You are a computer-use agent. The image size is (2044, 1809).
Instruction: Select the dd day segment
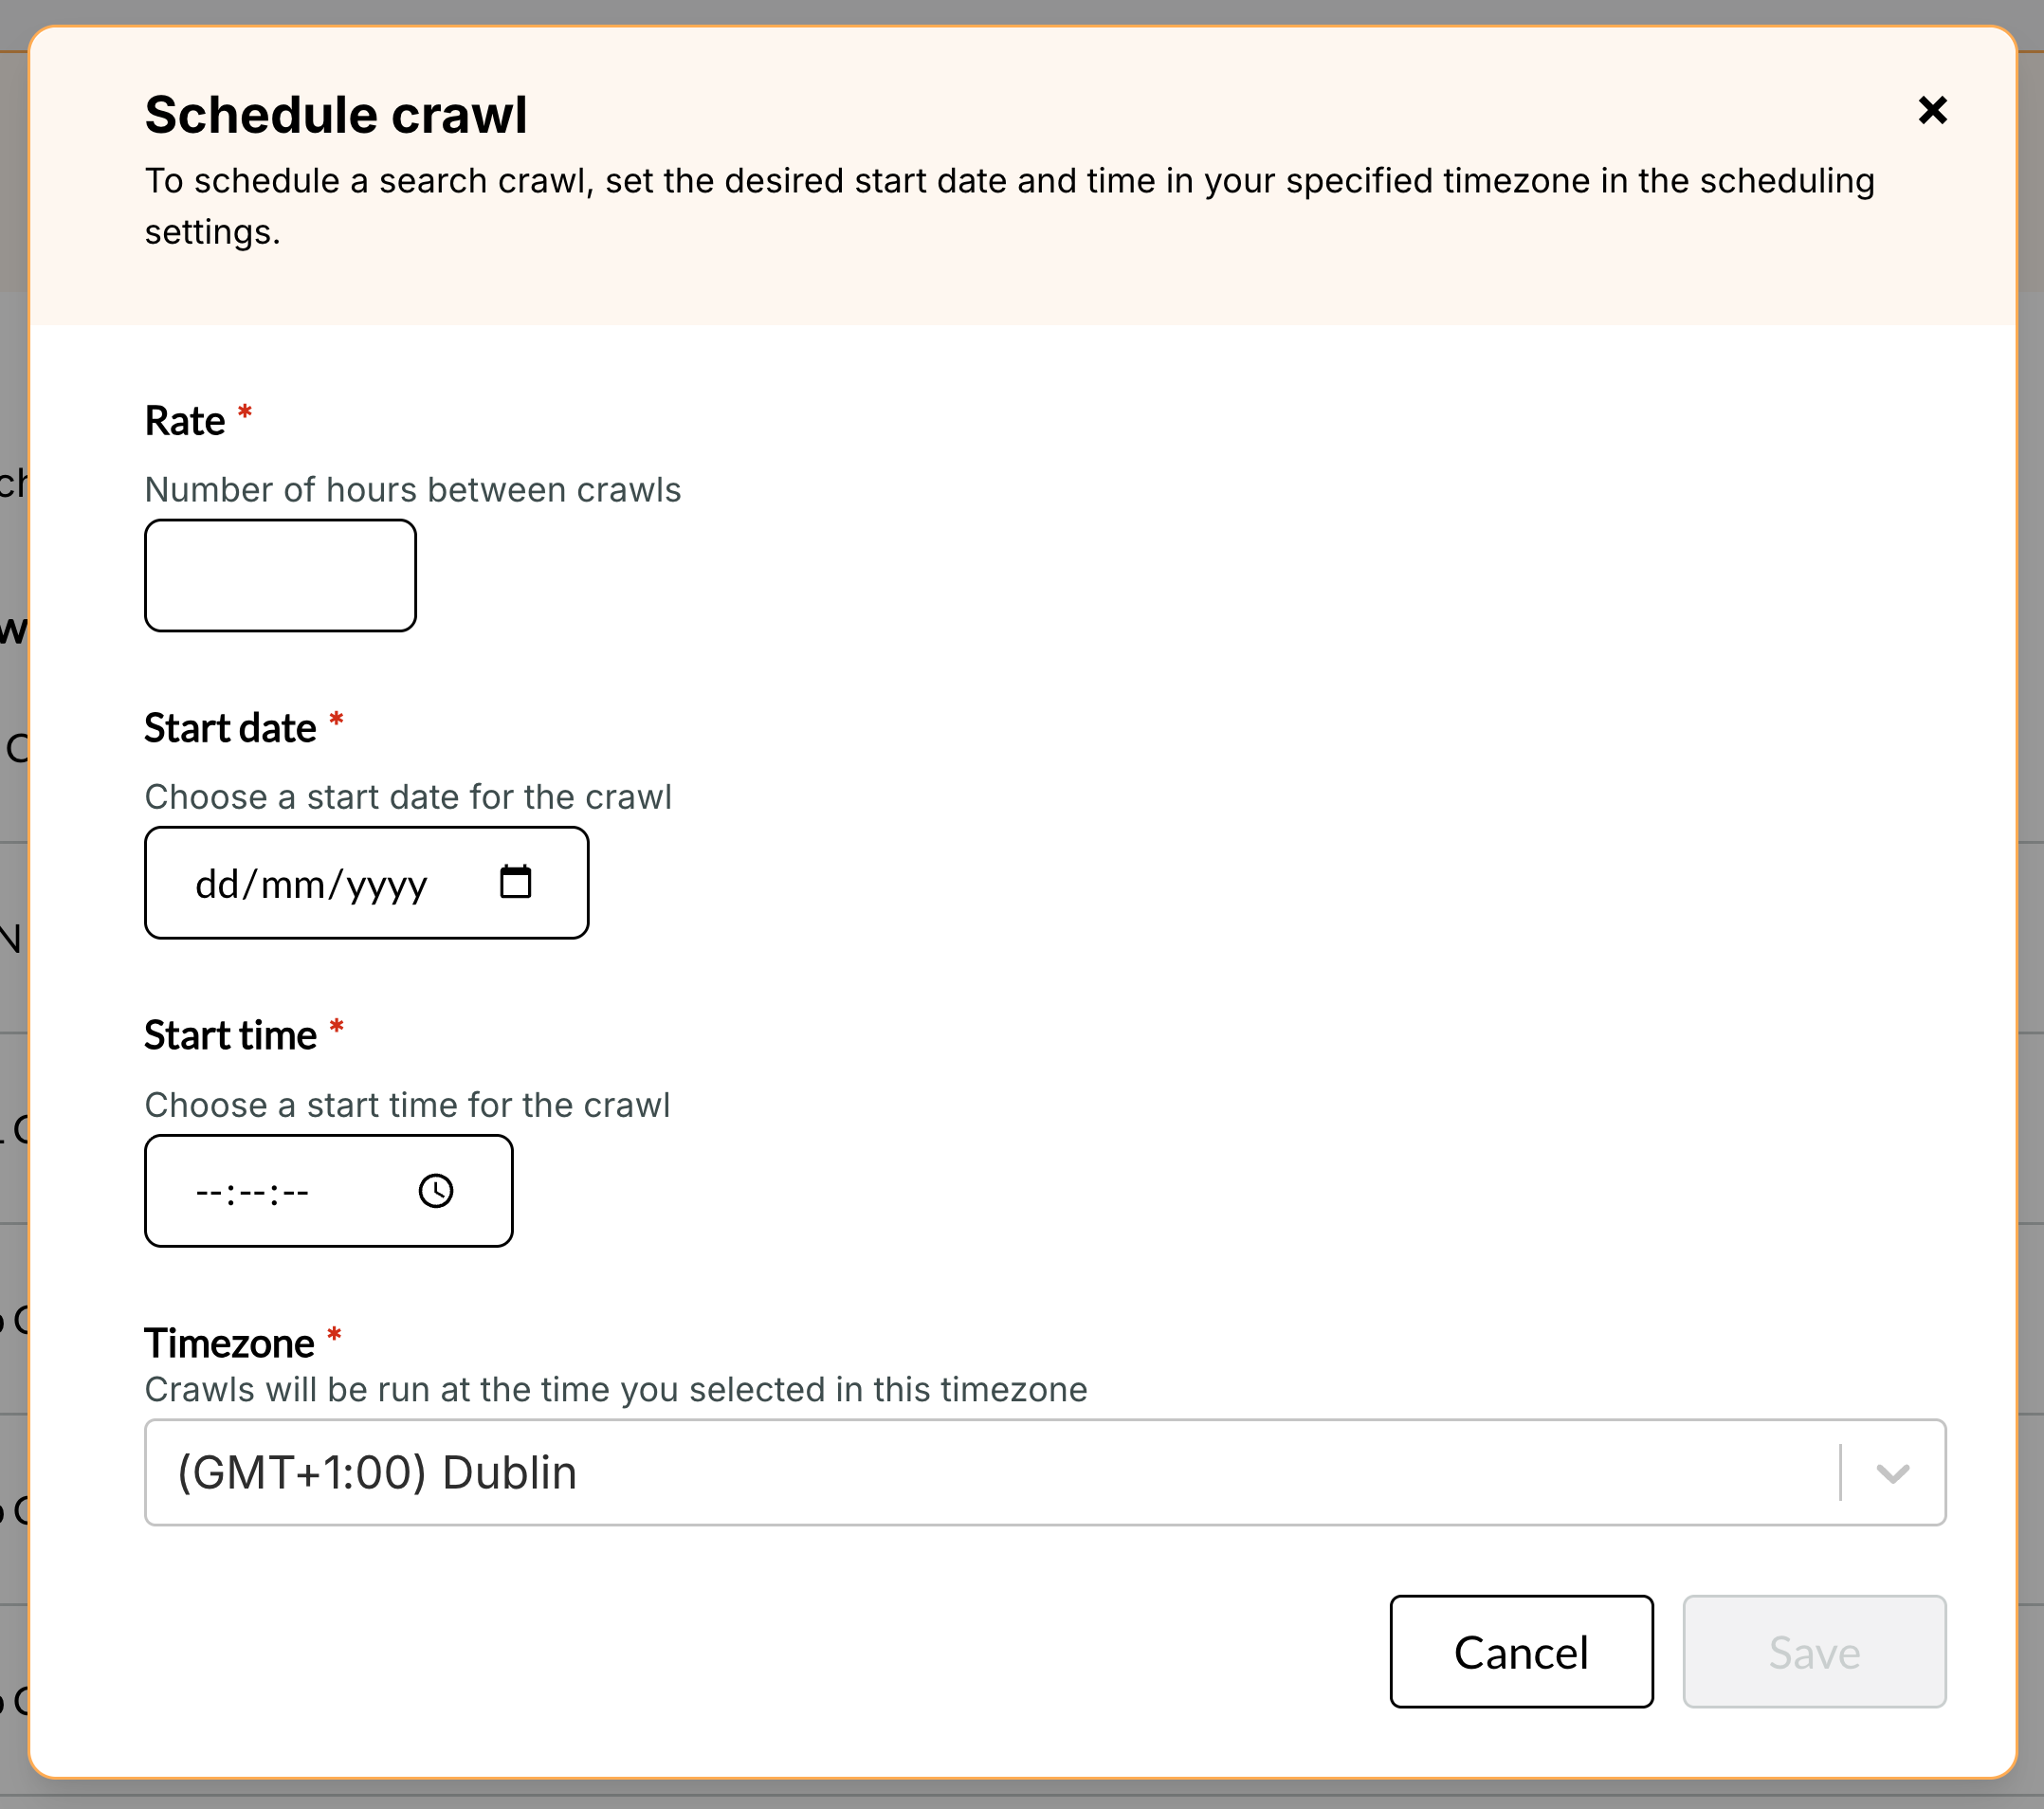216,885
